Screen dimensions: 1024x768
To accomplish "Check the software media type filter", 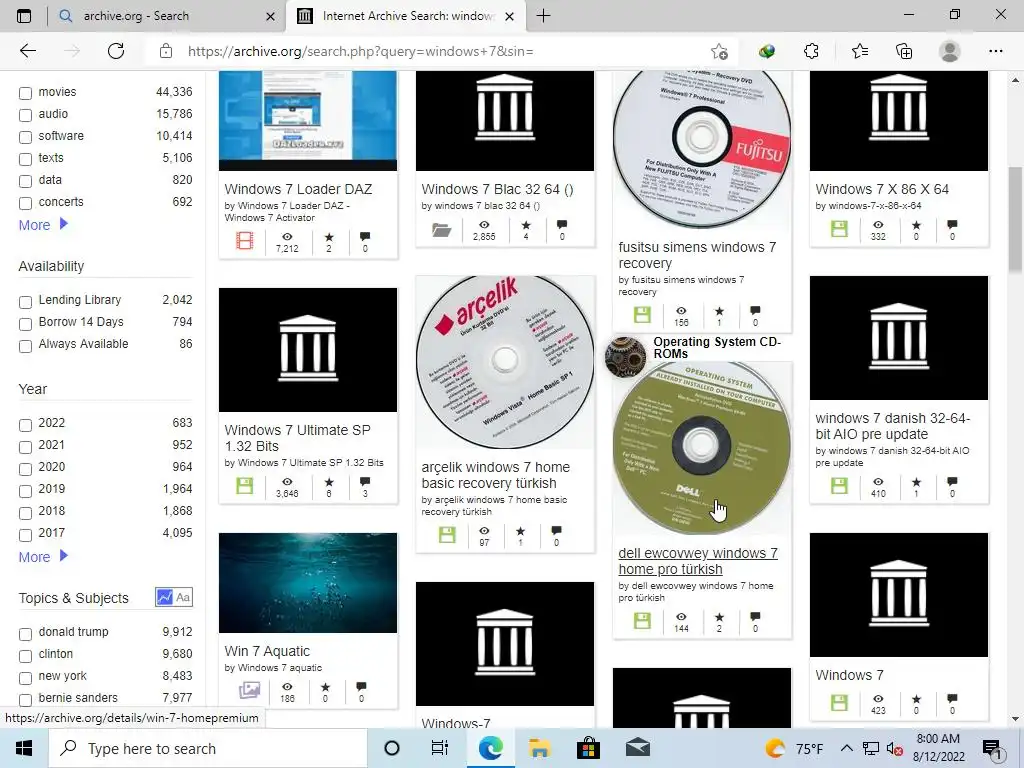I will pos(25,137).
